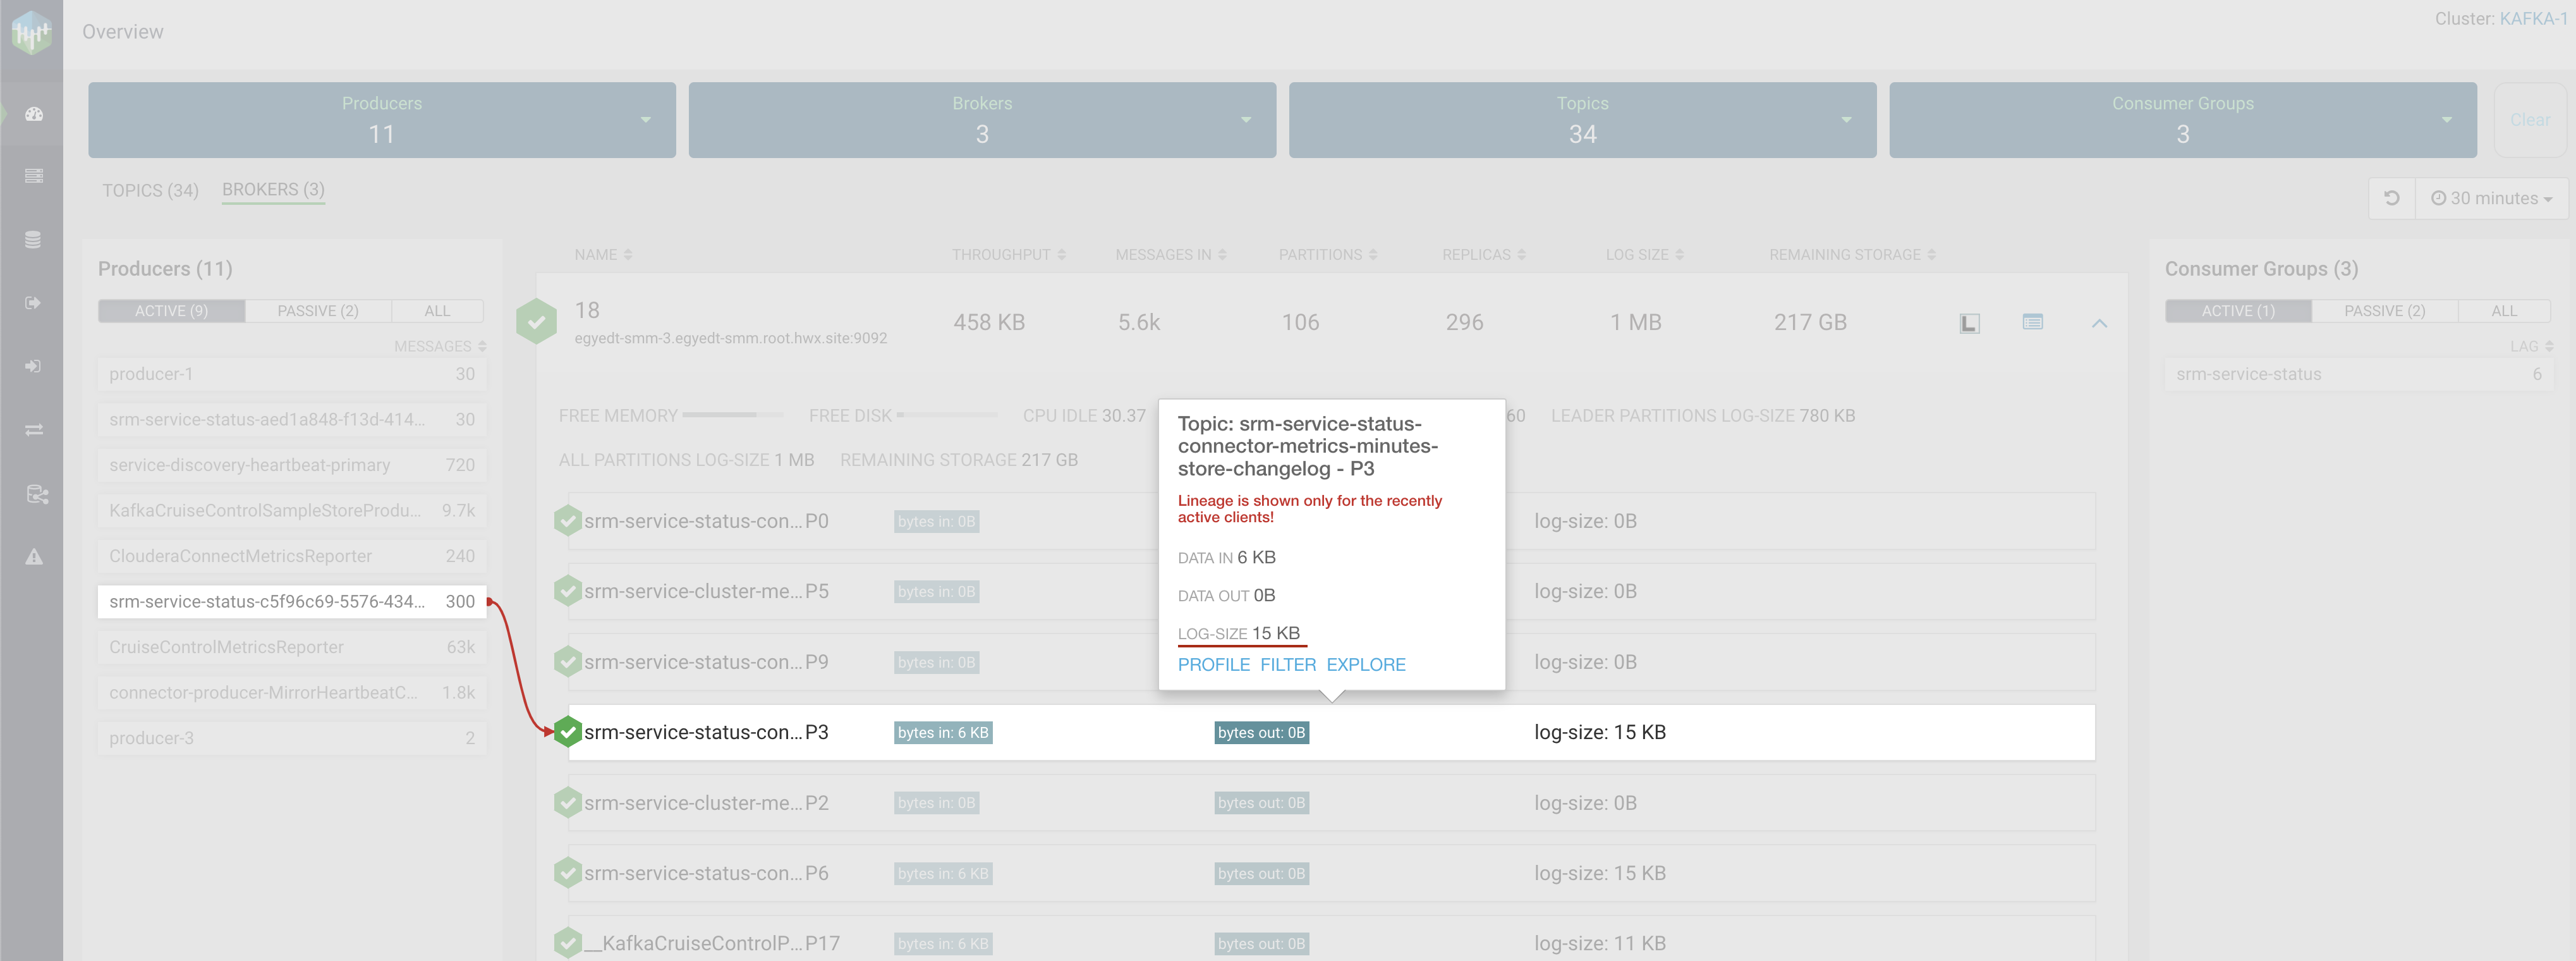This screenshot has height=961, width=2576.
Task: Open the Overview dashboard gauge icon
Action: 34,114
